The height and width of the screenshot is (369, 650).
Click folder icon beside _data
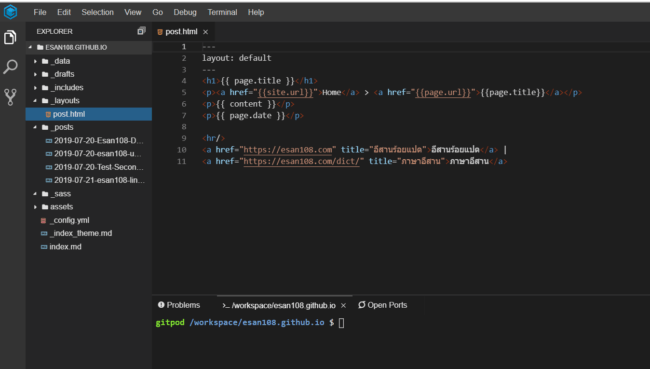click(x=45, y=61)
